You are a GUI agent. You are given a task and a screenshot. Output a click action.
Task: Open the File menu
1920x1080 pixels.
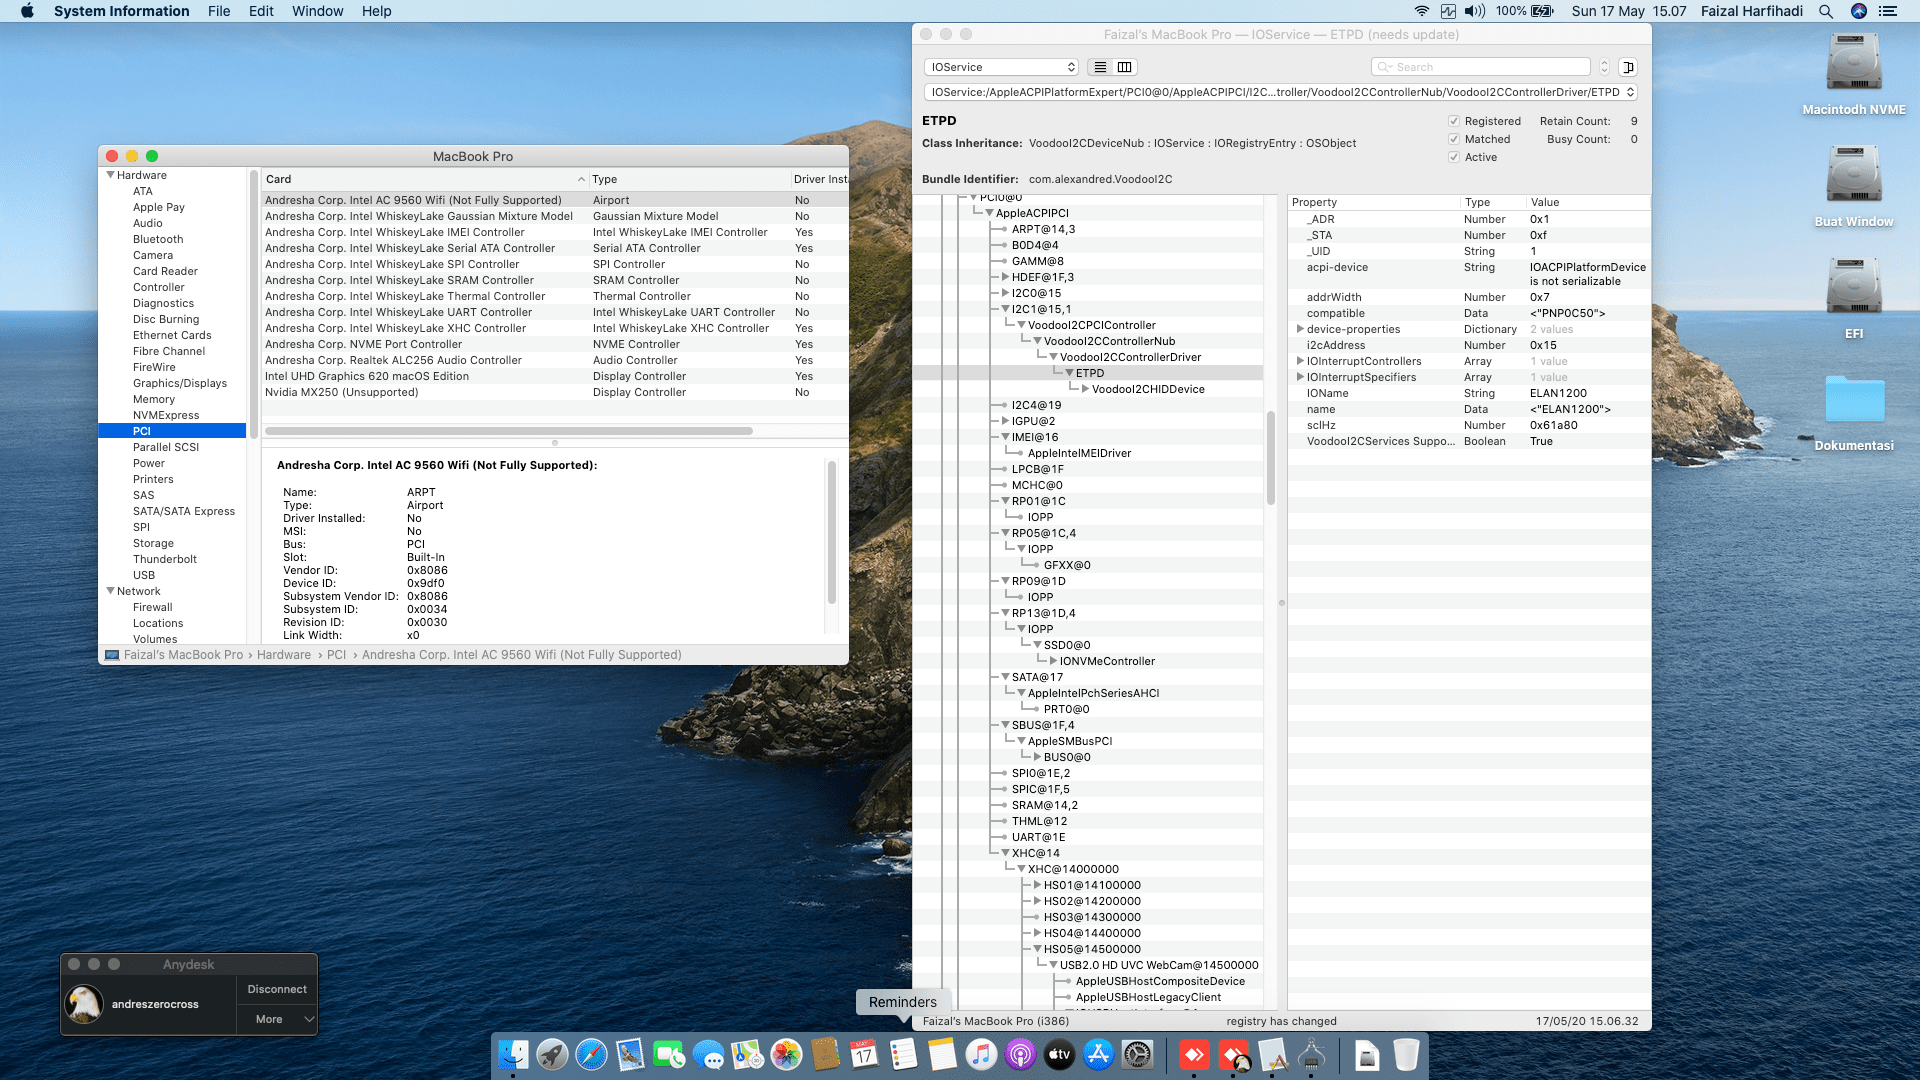(219, 11)
